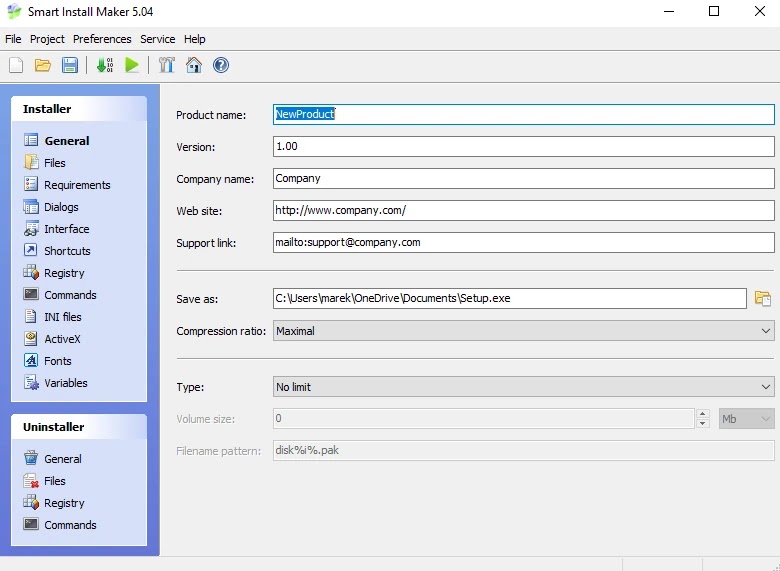Viewport: 780px width, 571px height.
Task: Click the Installer Commands console icon
Action: pos(31,294)
